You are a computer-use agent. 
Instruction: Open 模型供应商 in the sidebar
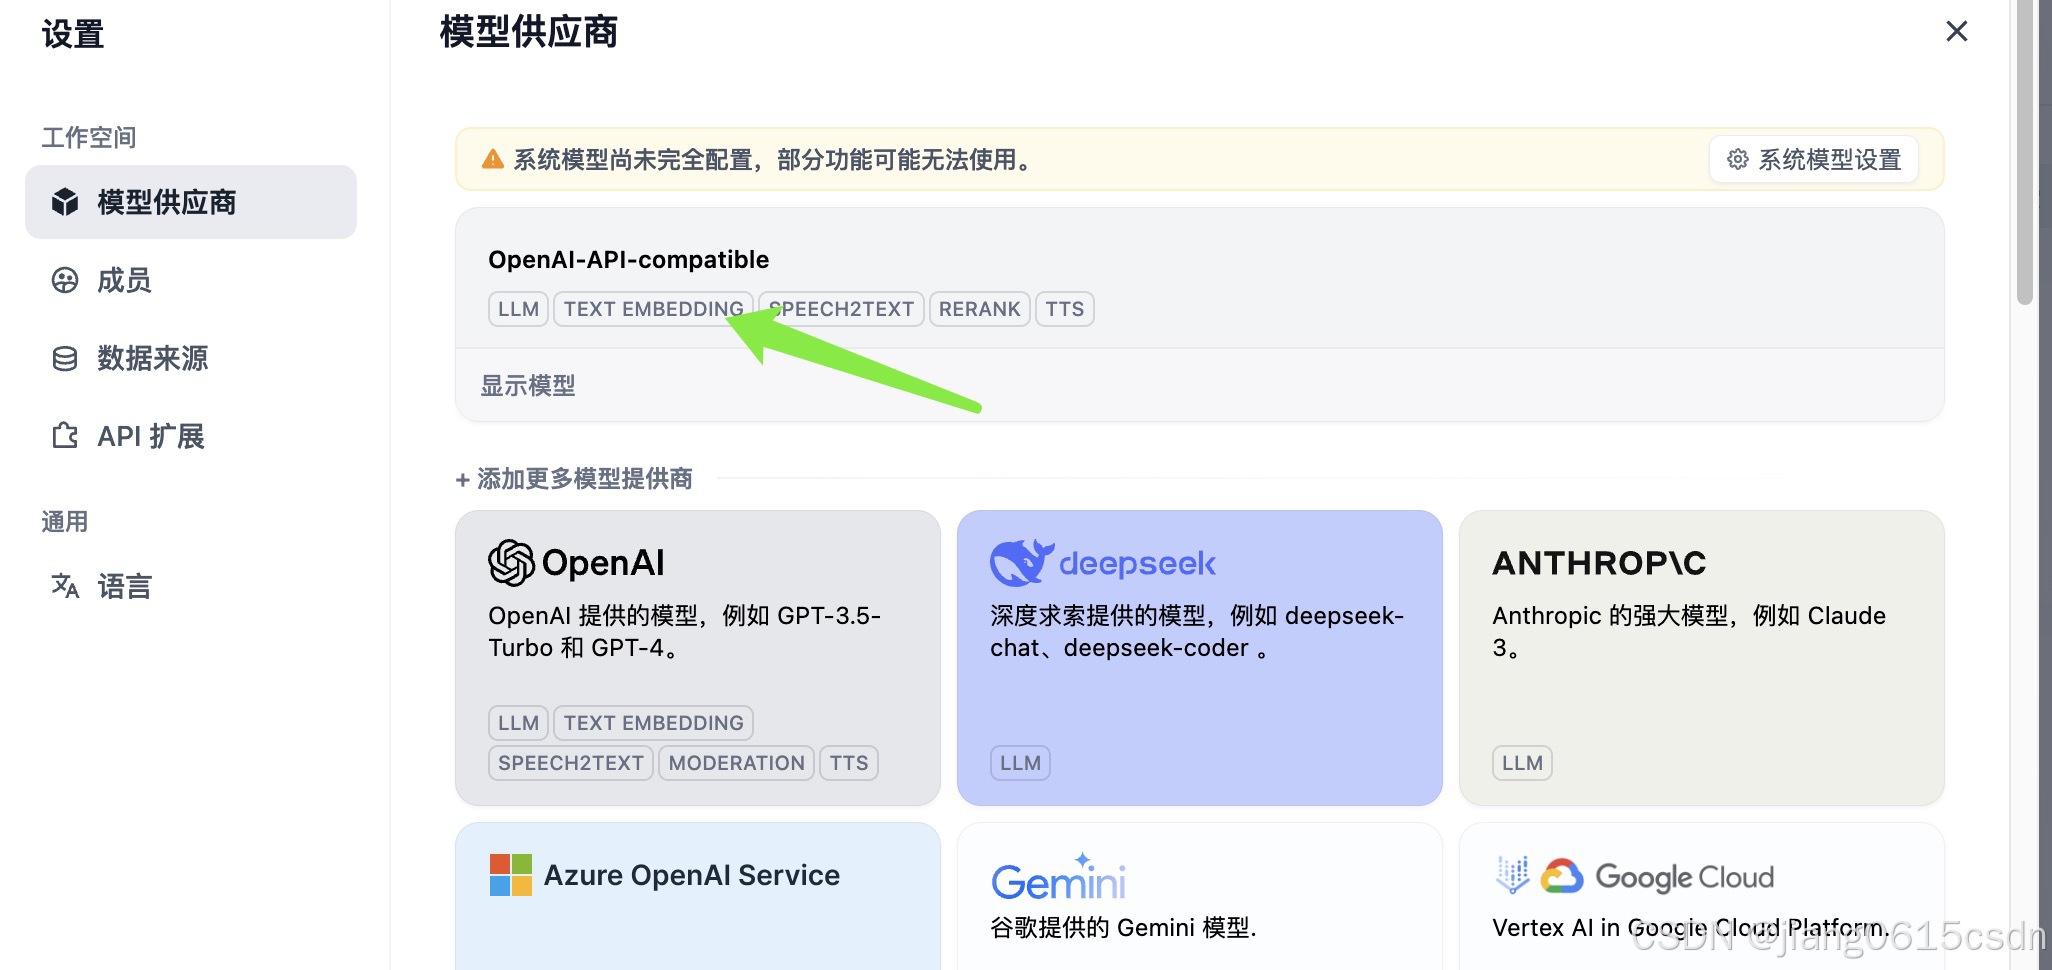191,202
